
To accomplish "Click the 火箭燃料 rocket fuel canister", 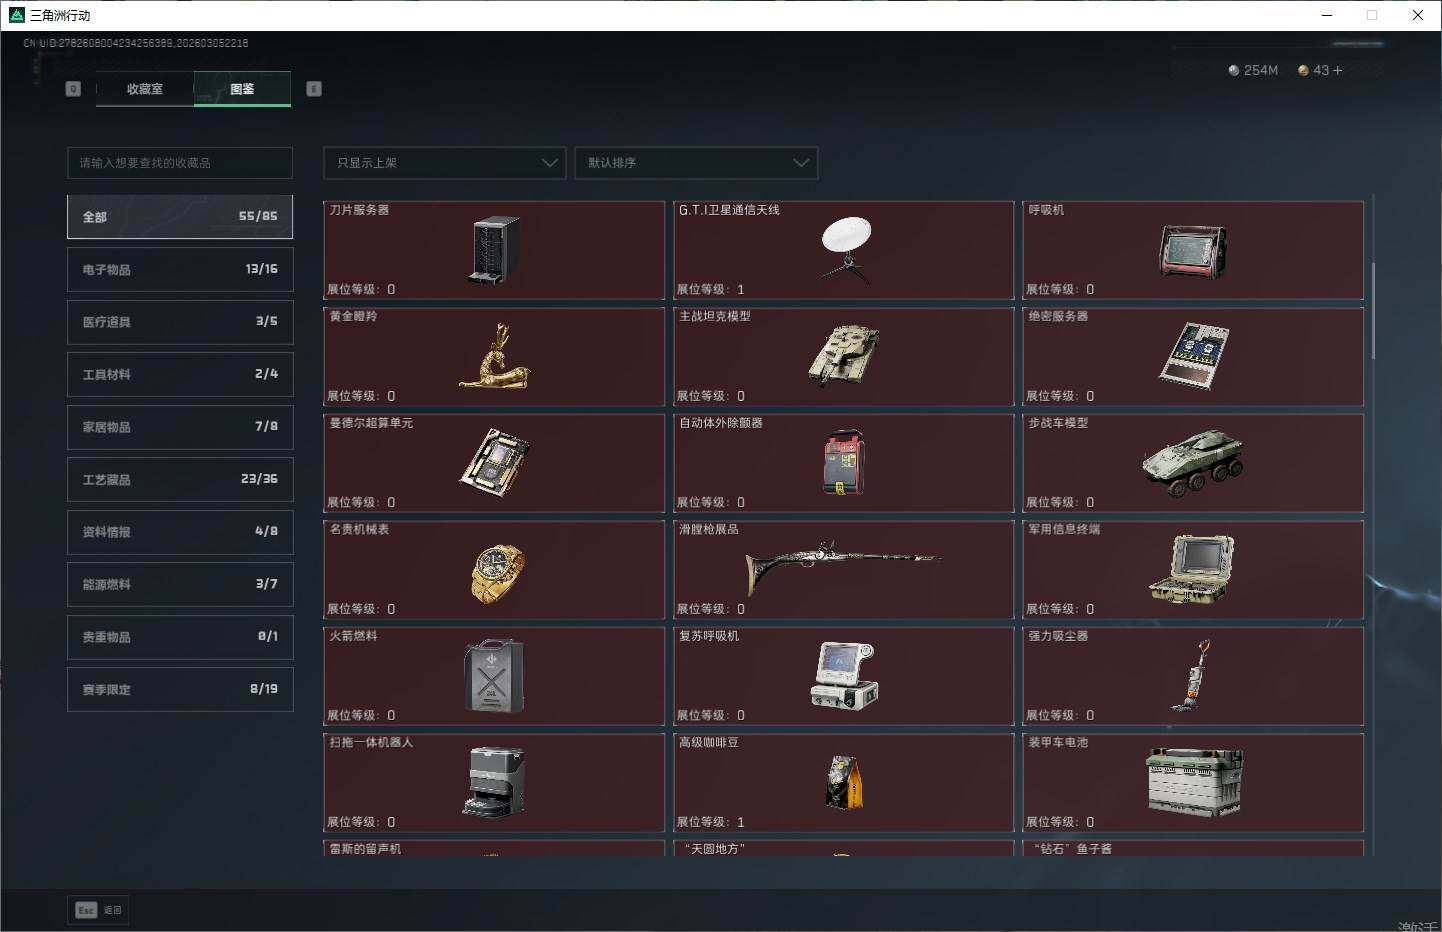I will (x=494, y=677).
